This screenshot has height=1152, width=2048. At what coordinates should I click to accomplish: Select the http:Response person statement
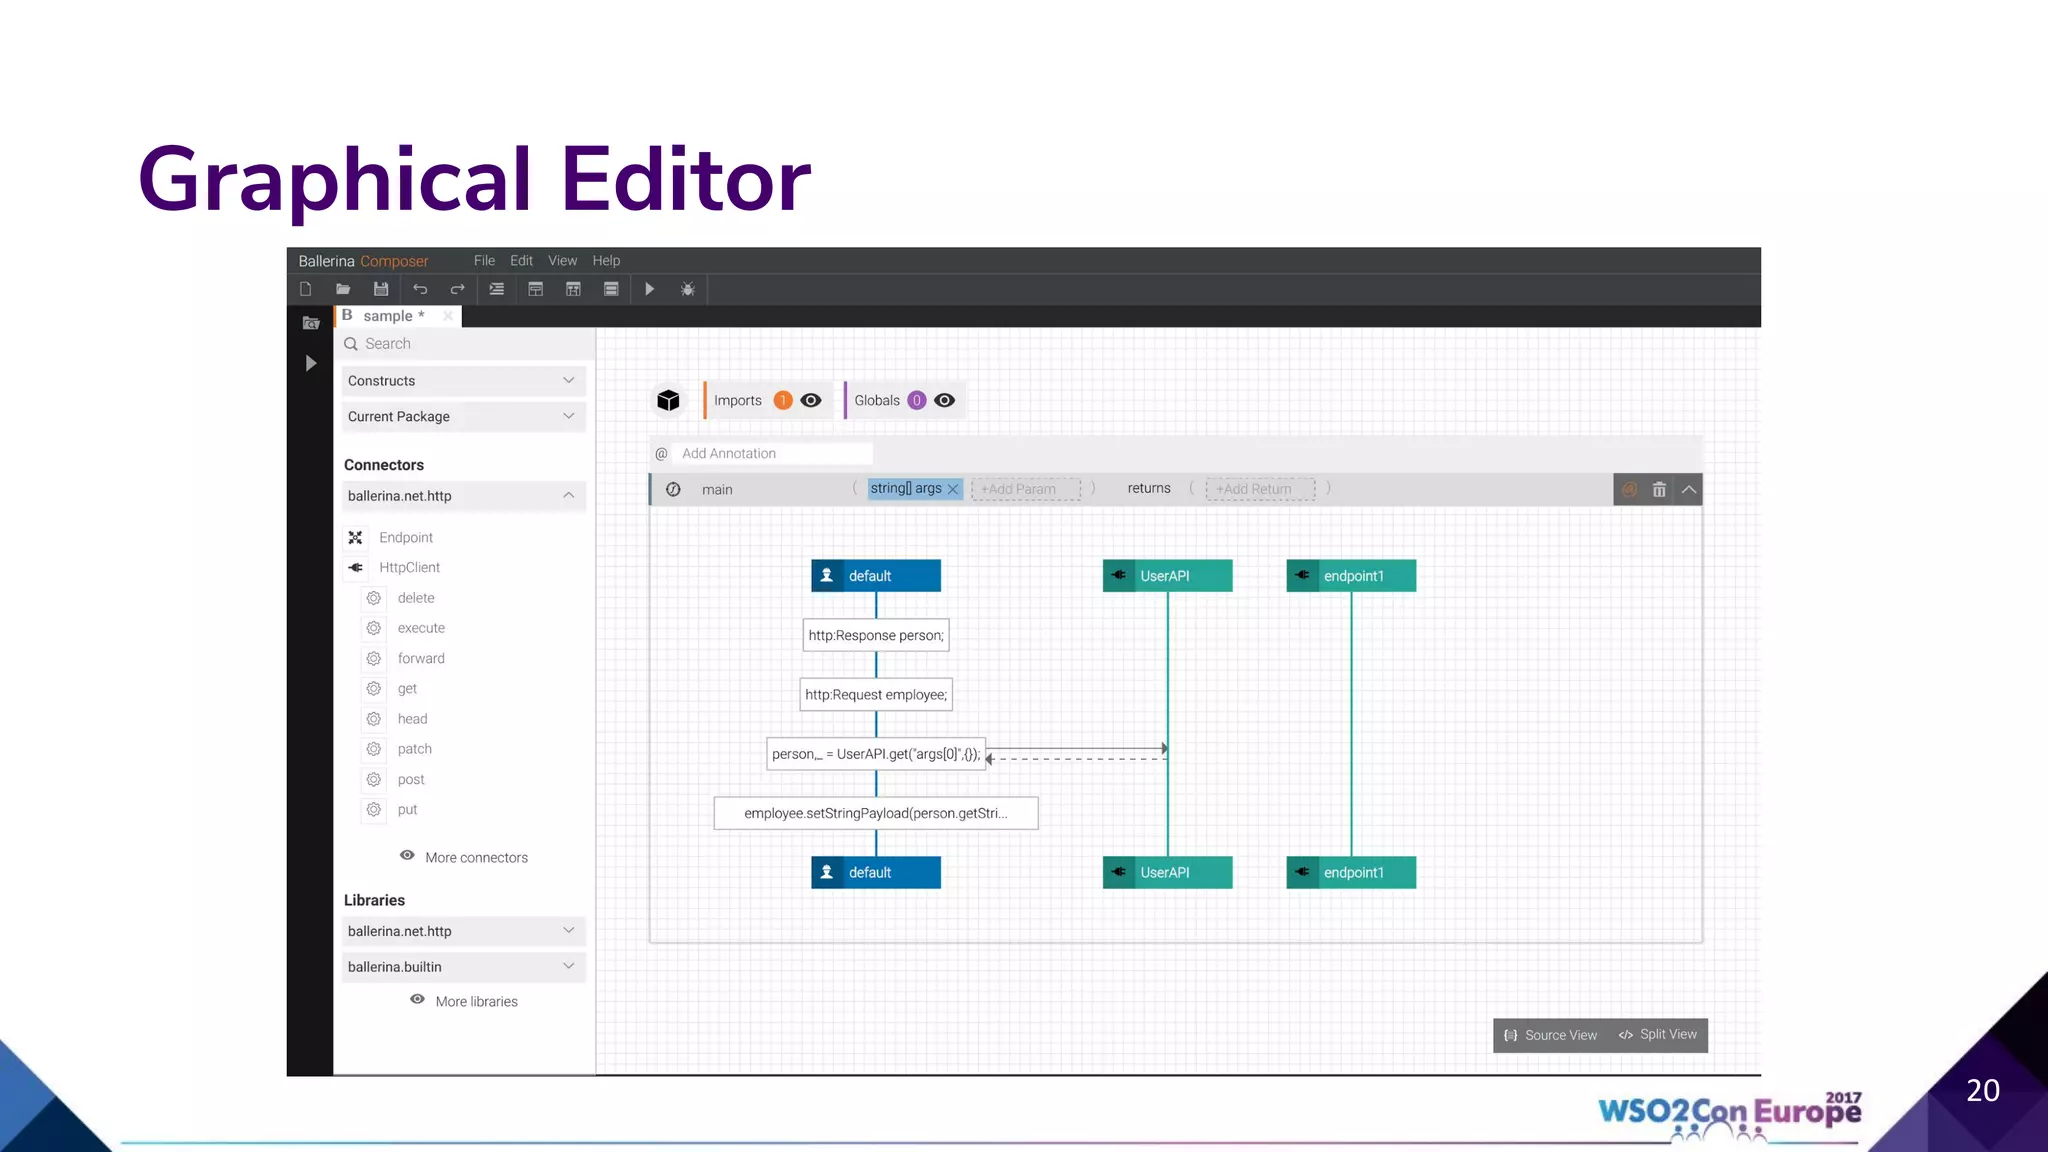click(x=876, y=635)
